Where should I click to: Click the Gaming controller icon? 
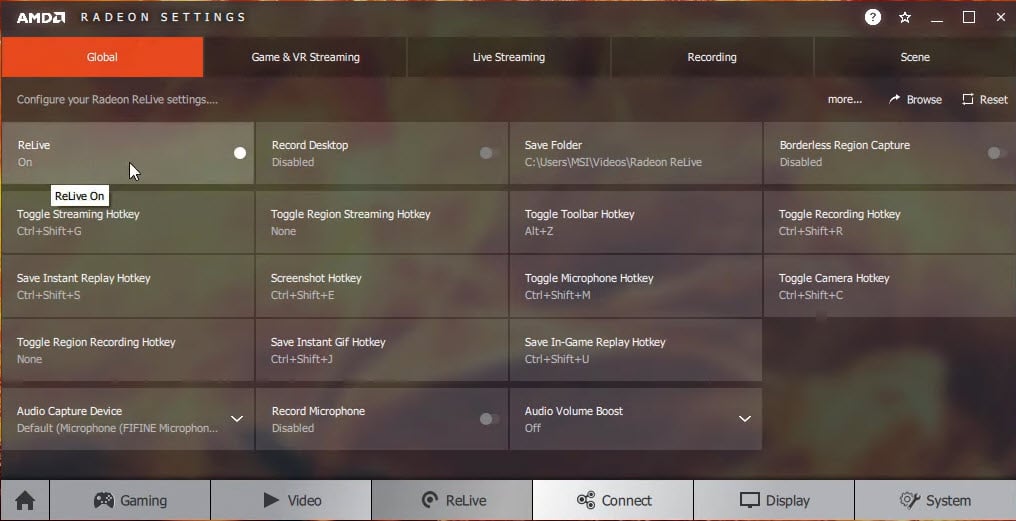click(x=104, y=500)
